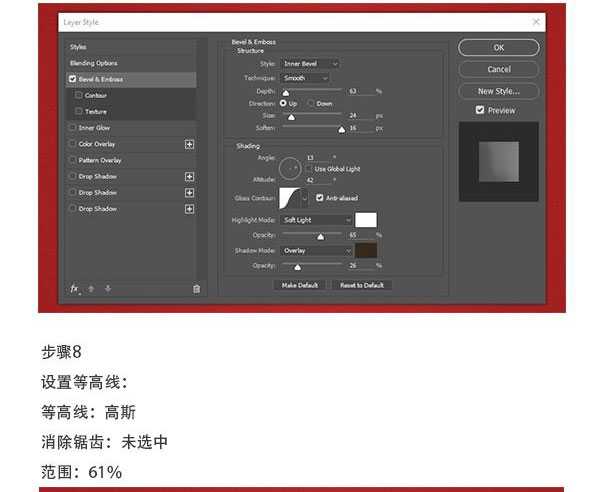The width and height of the screenshot is (600, 492).
Task: Click plus icon next to Color Overlay
Action: [189, 144]
